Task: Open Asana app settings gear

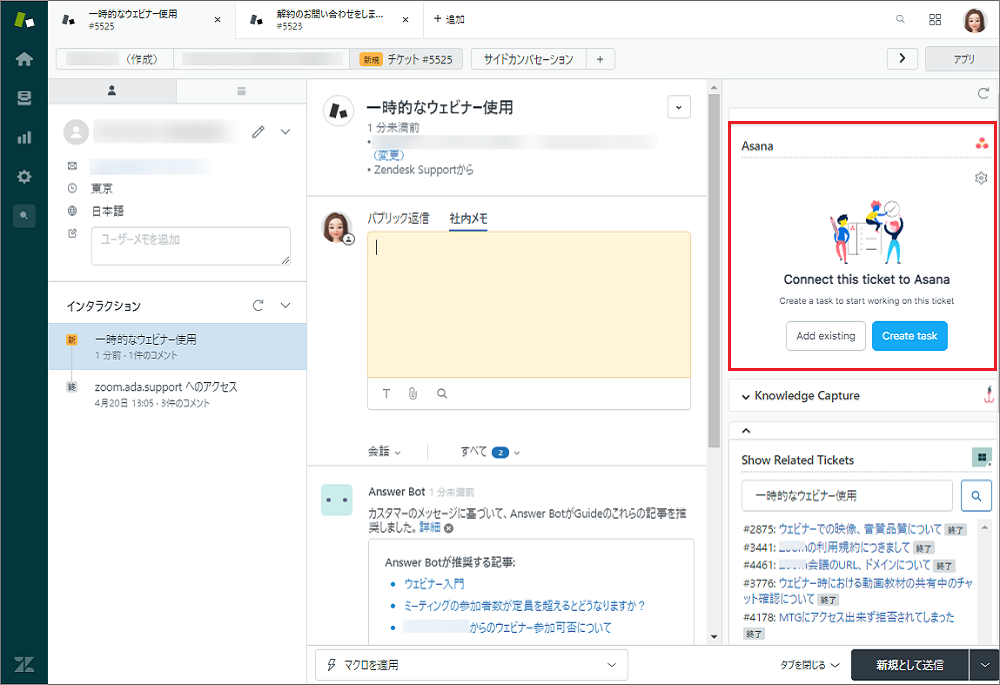Action: click(x=981, y=178)
